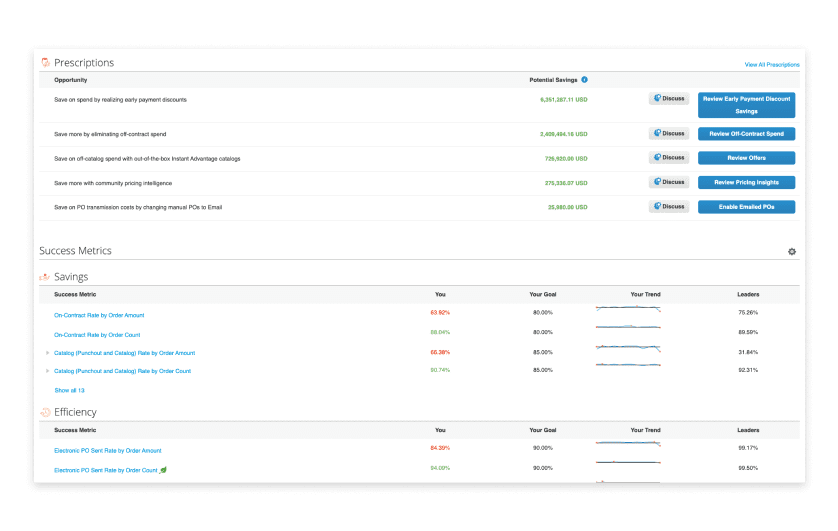Viewport: 838px width, 531px height.
Task: Expand Catalog Rate by Order Amount row
Action: [48, 353]
